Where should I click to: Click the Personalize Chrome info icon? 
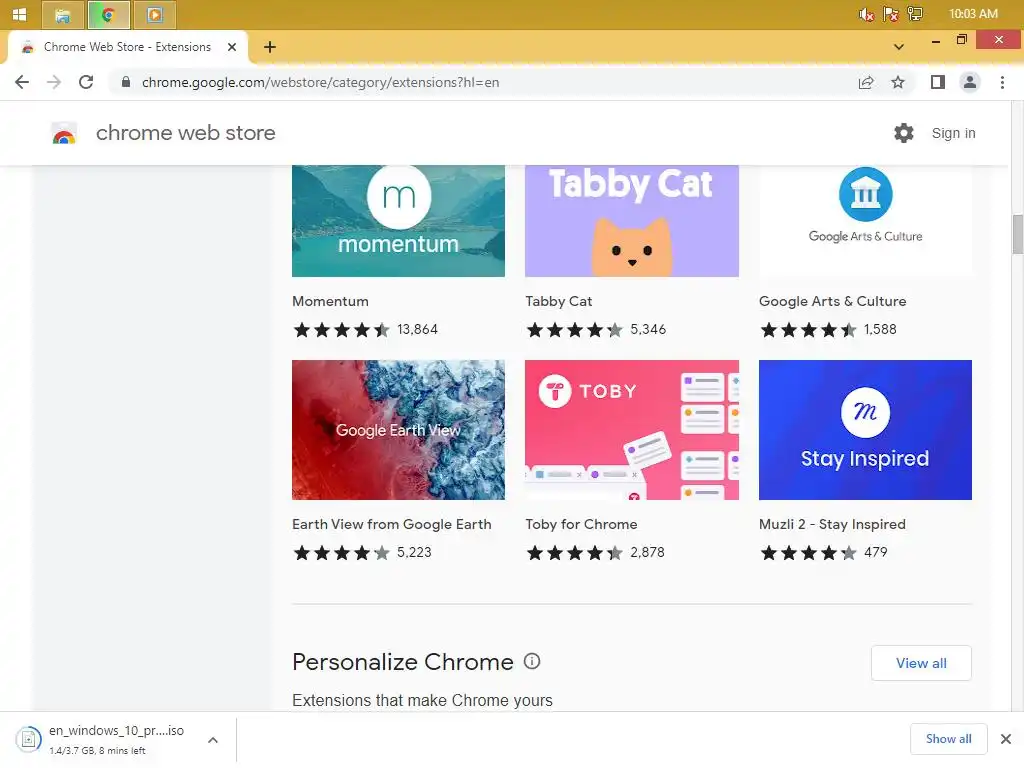[x=532, y=662]
